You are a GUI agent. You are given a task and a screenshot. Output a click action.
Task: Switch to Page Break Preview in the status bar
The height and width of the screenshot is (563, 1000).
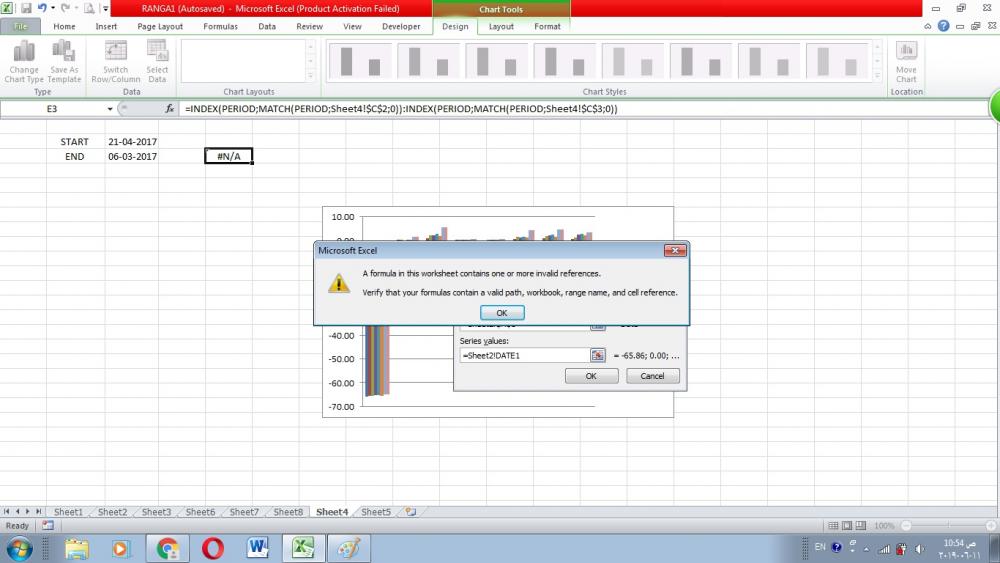pos(861,525)
